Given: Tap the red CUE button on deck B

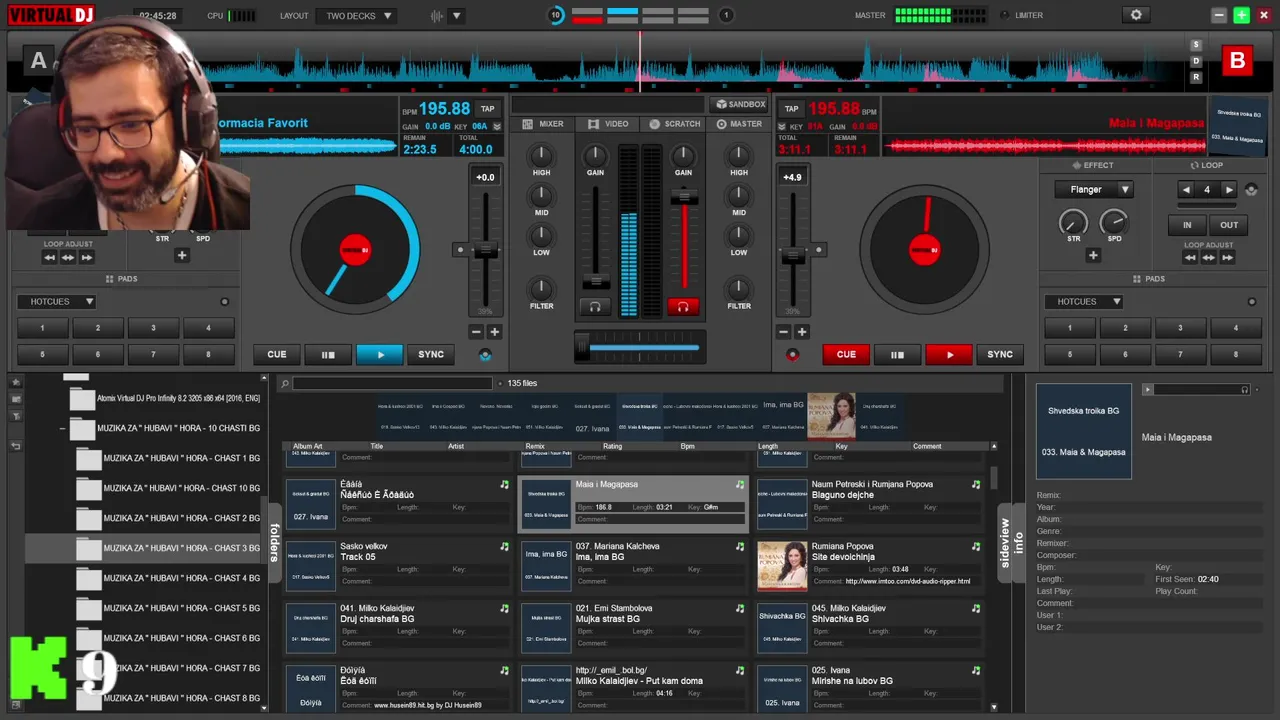Looking at the screenshot, I should click(x=846, y=354).
